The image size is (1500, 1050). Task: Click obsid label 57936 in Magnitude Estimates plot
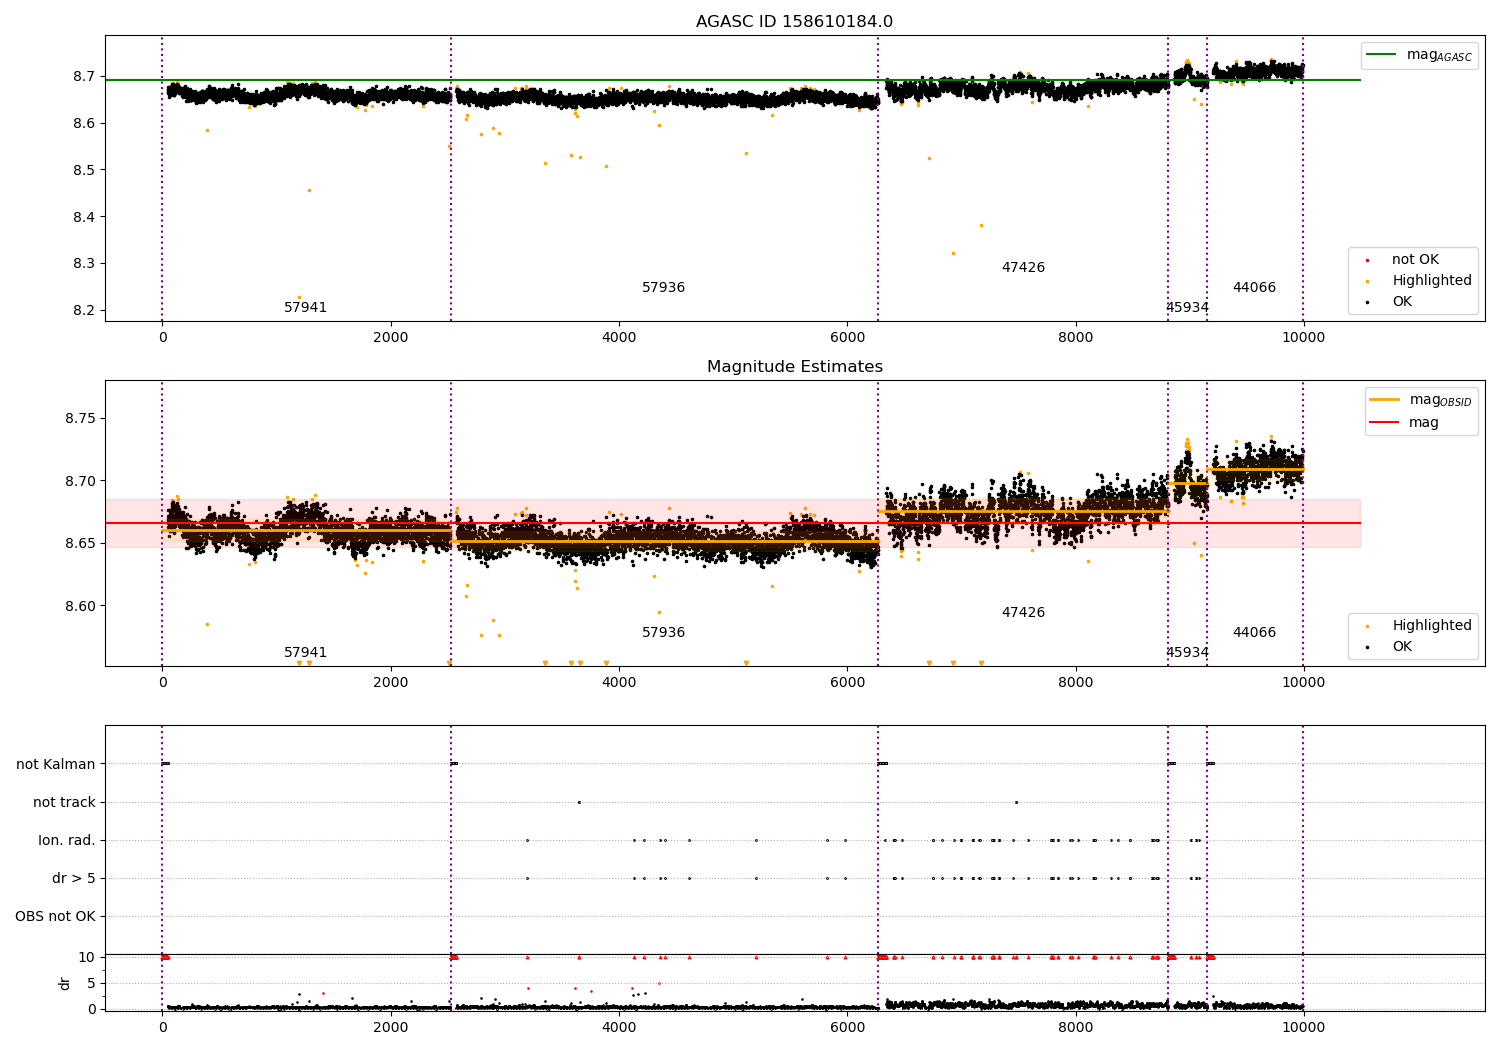point(663,633)
